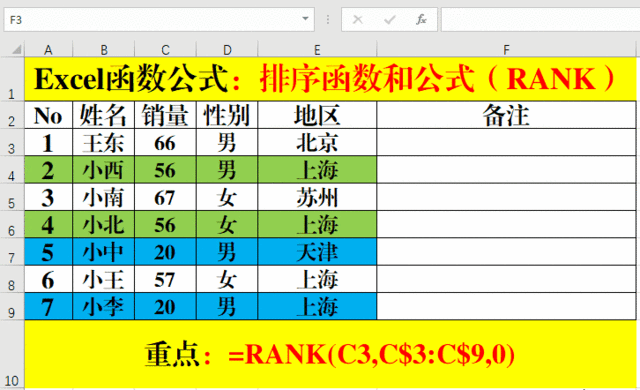
Task: Select the No cell with value 6
Action: (x=49, y=279)
